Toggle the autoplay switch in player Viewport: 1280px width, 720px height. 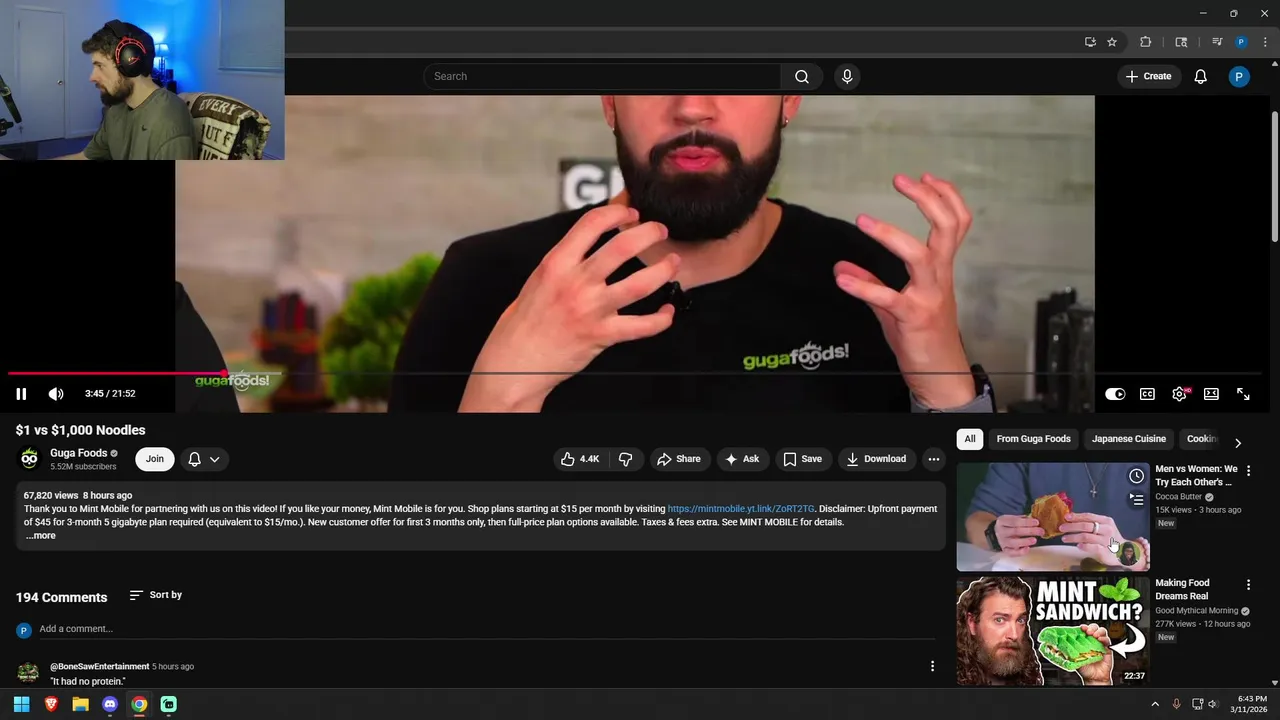click(x=1115, y=394)
